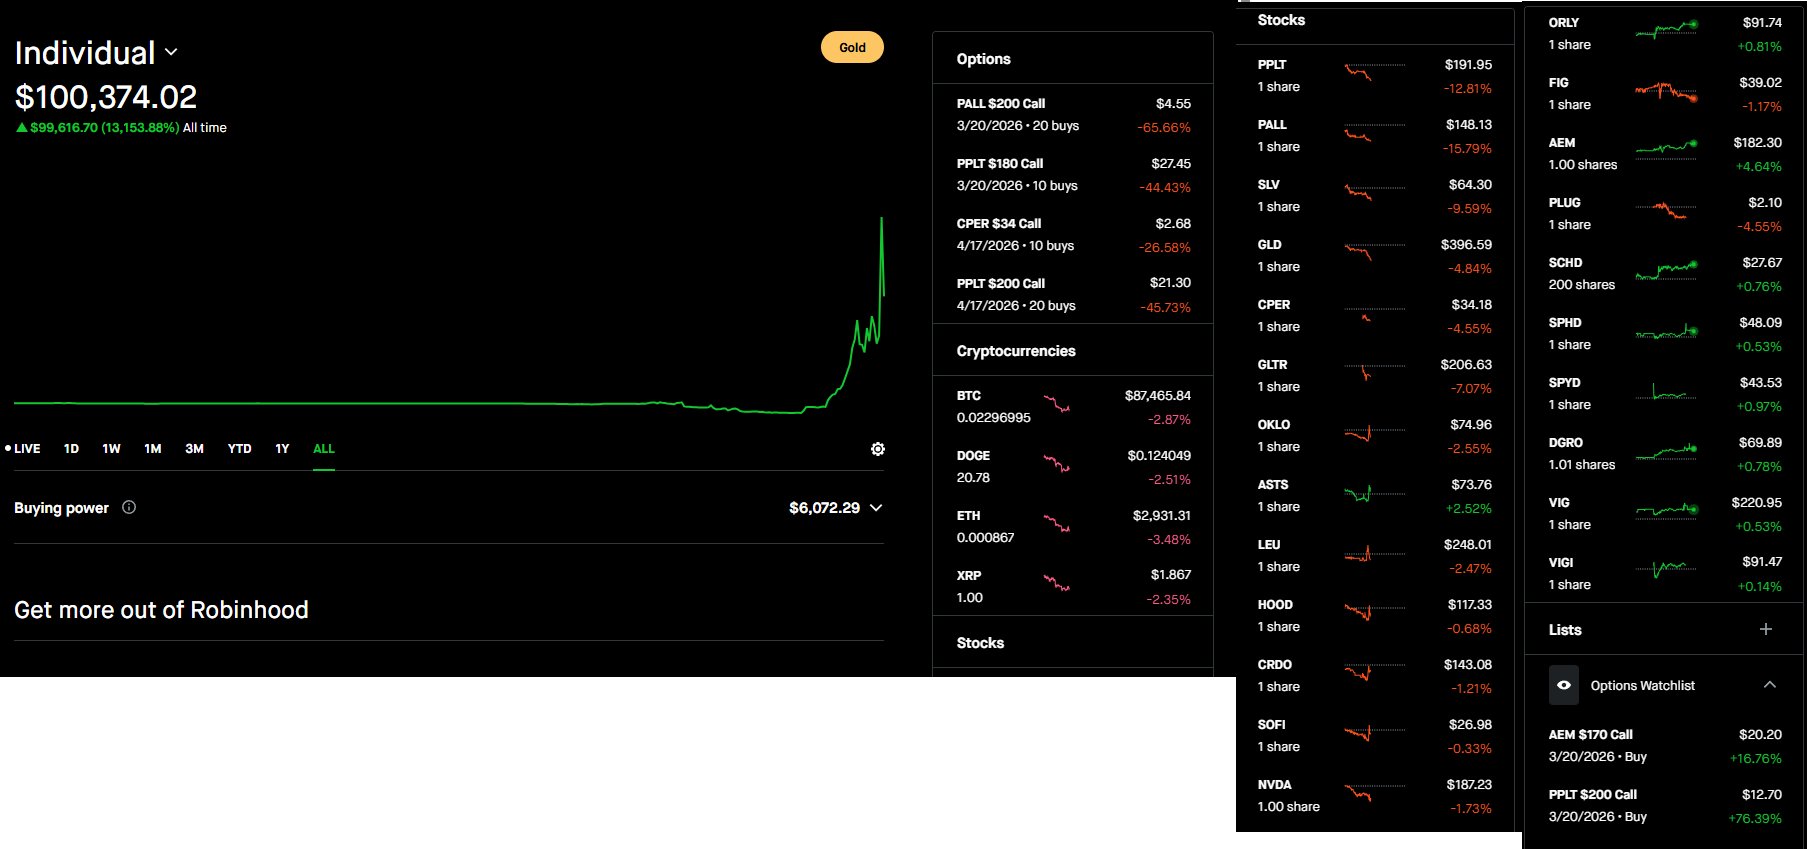Open the CPER $34 Call option position
Screen dimensions: 1811x849
pyautogui.click(x=1073, y=234)
